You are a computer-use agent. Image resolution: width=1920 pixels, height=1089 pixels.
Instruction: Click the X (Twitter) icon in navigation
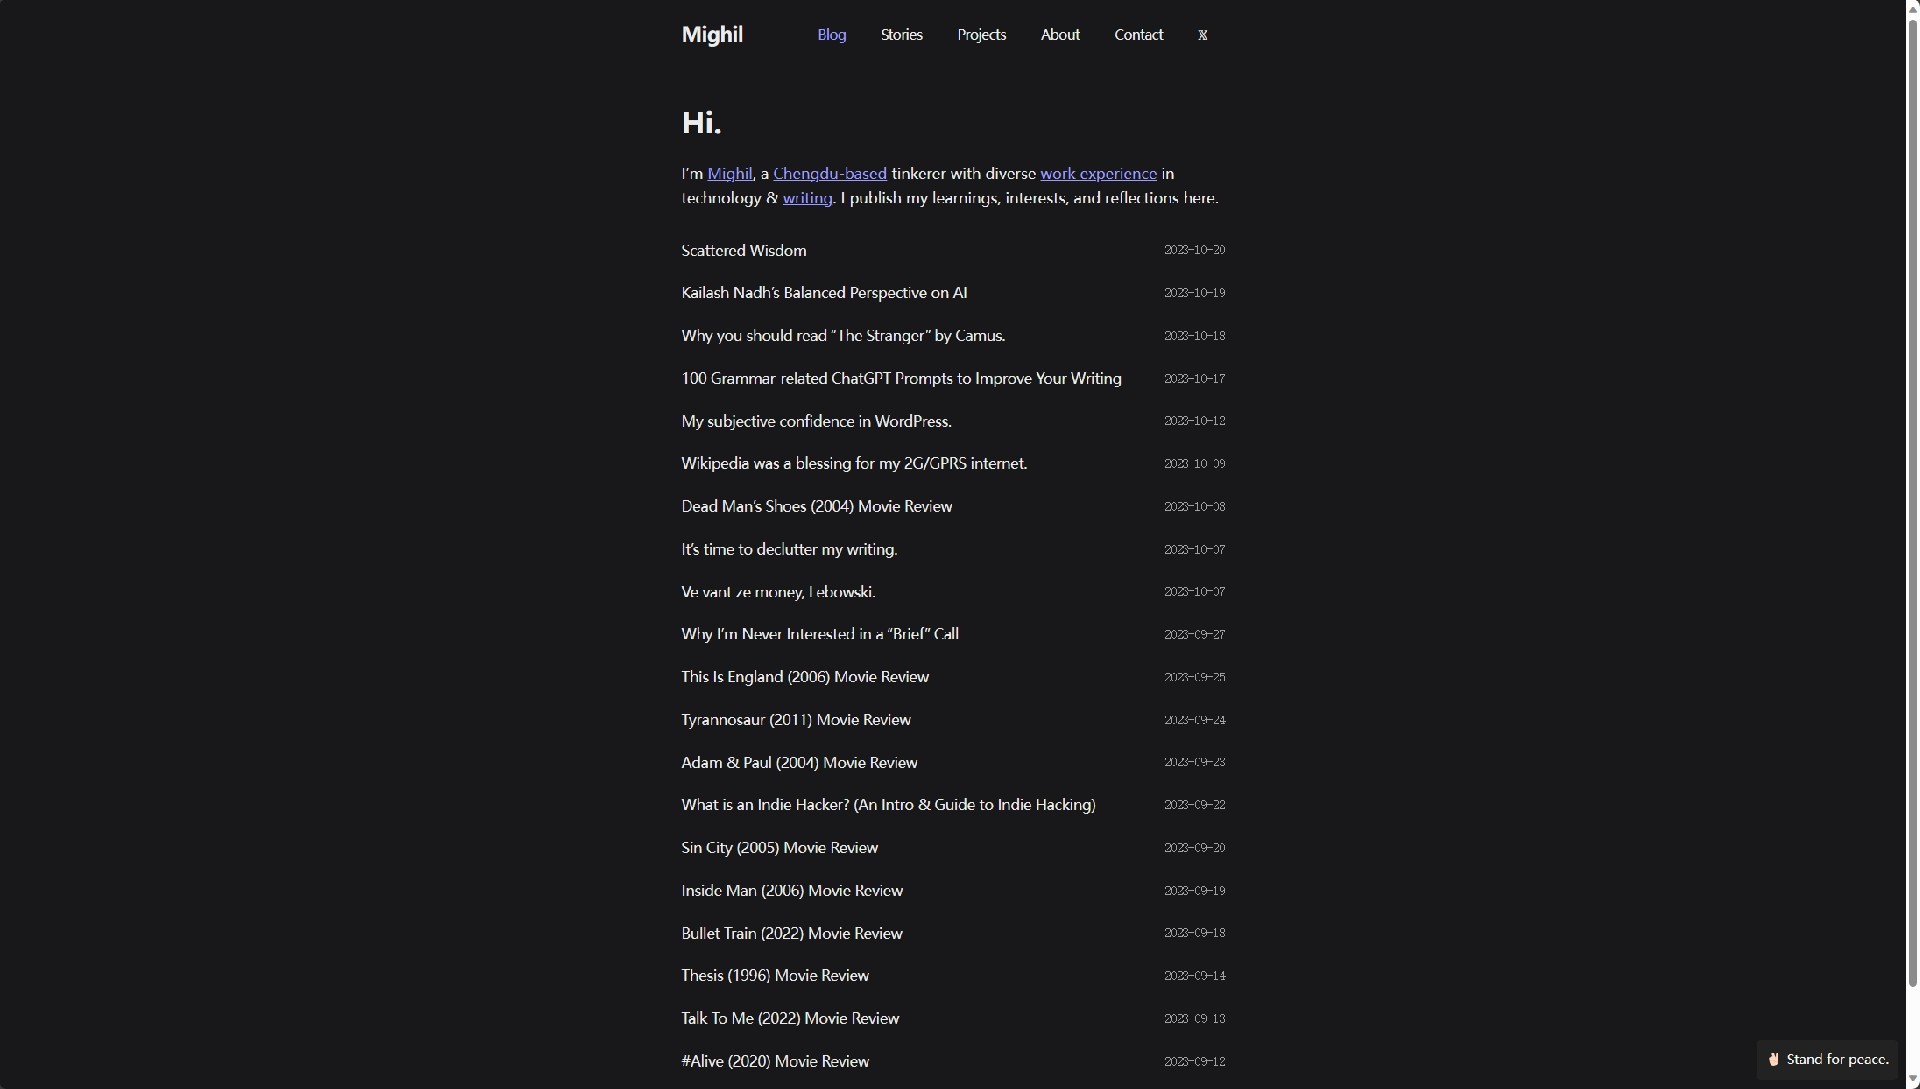click(1202, 35)
